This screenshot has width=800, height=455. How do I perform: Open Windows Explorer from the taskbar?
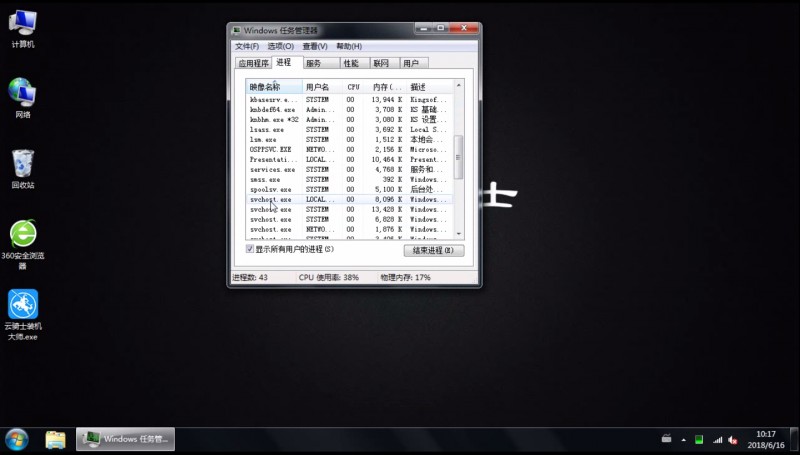pyautogui.click(x=55, y=439)
